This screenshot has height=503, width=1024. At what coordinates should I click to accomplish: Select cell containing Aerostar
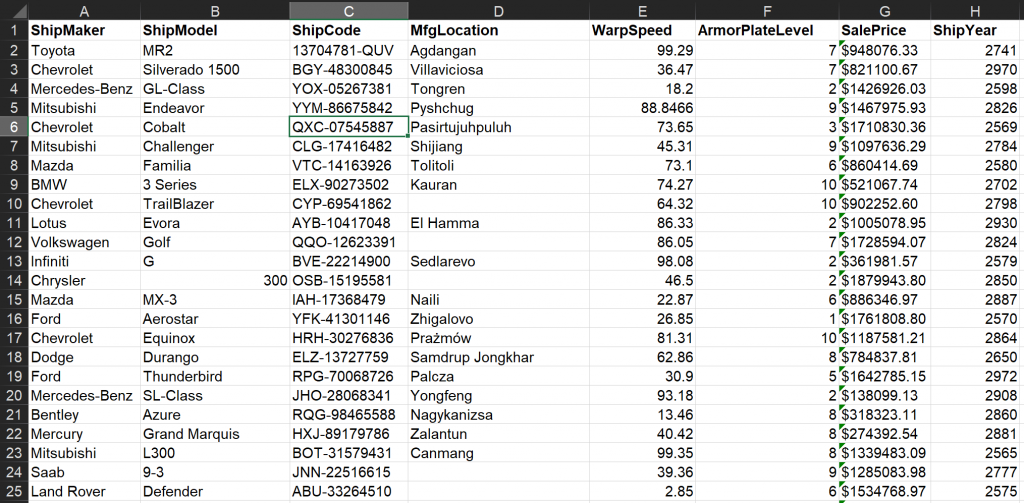pos(215,319)
